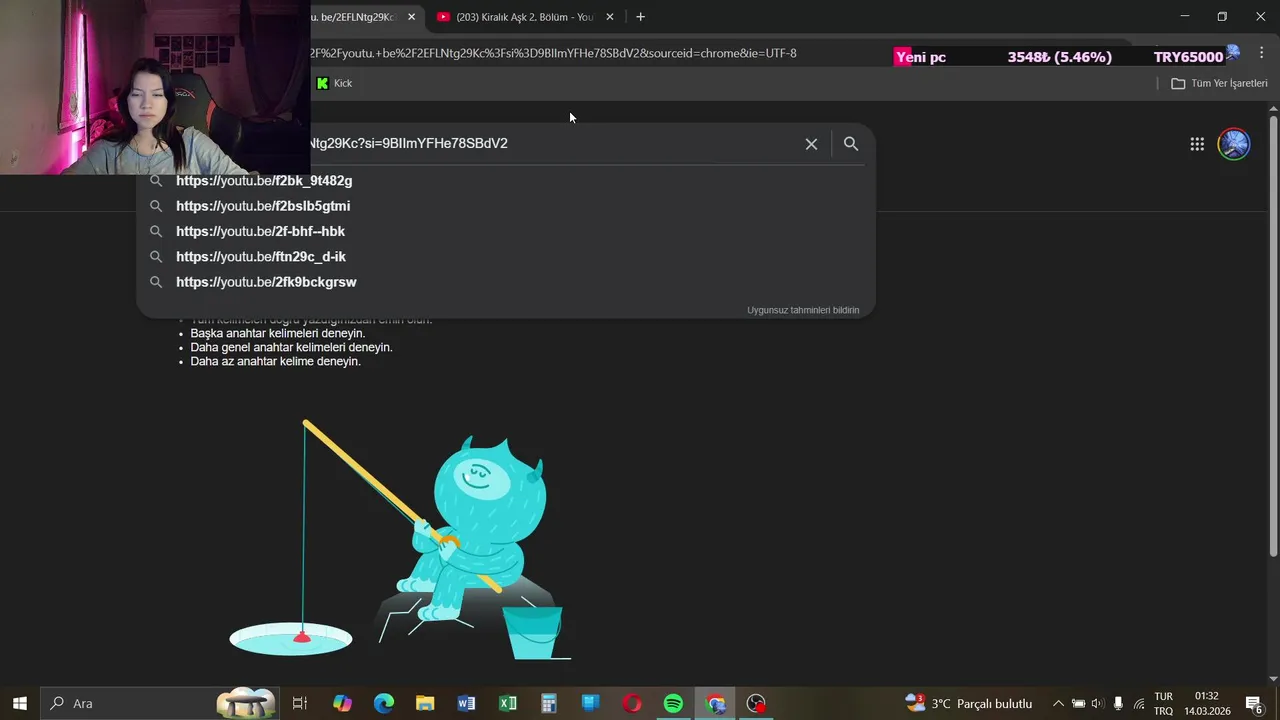1280x720 pixels.
Task: Open Calculator from the taskbar
Action: click(549, 703)
